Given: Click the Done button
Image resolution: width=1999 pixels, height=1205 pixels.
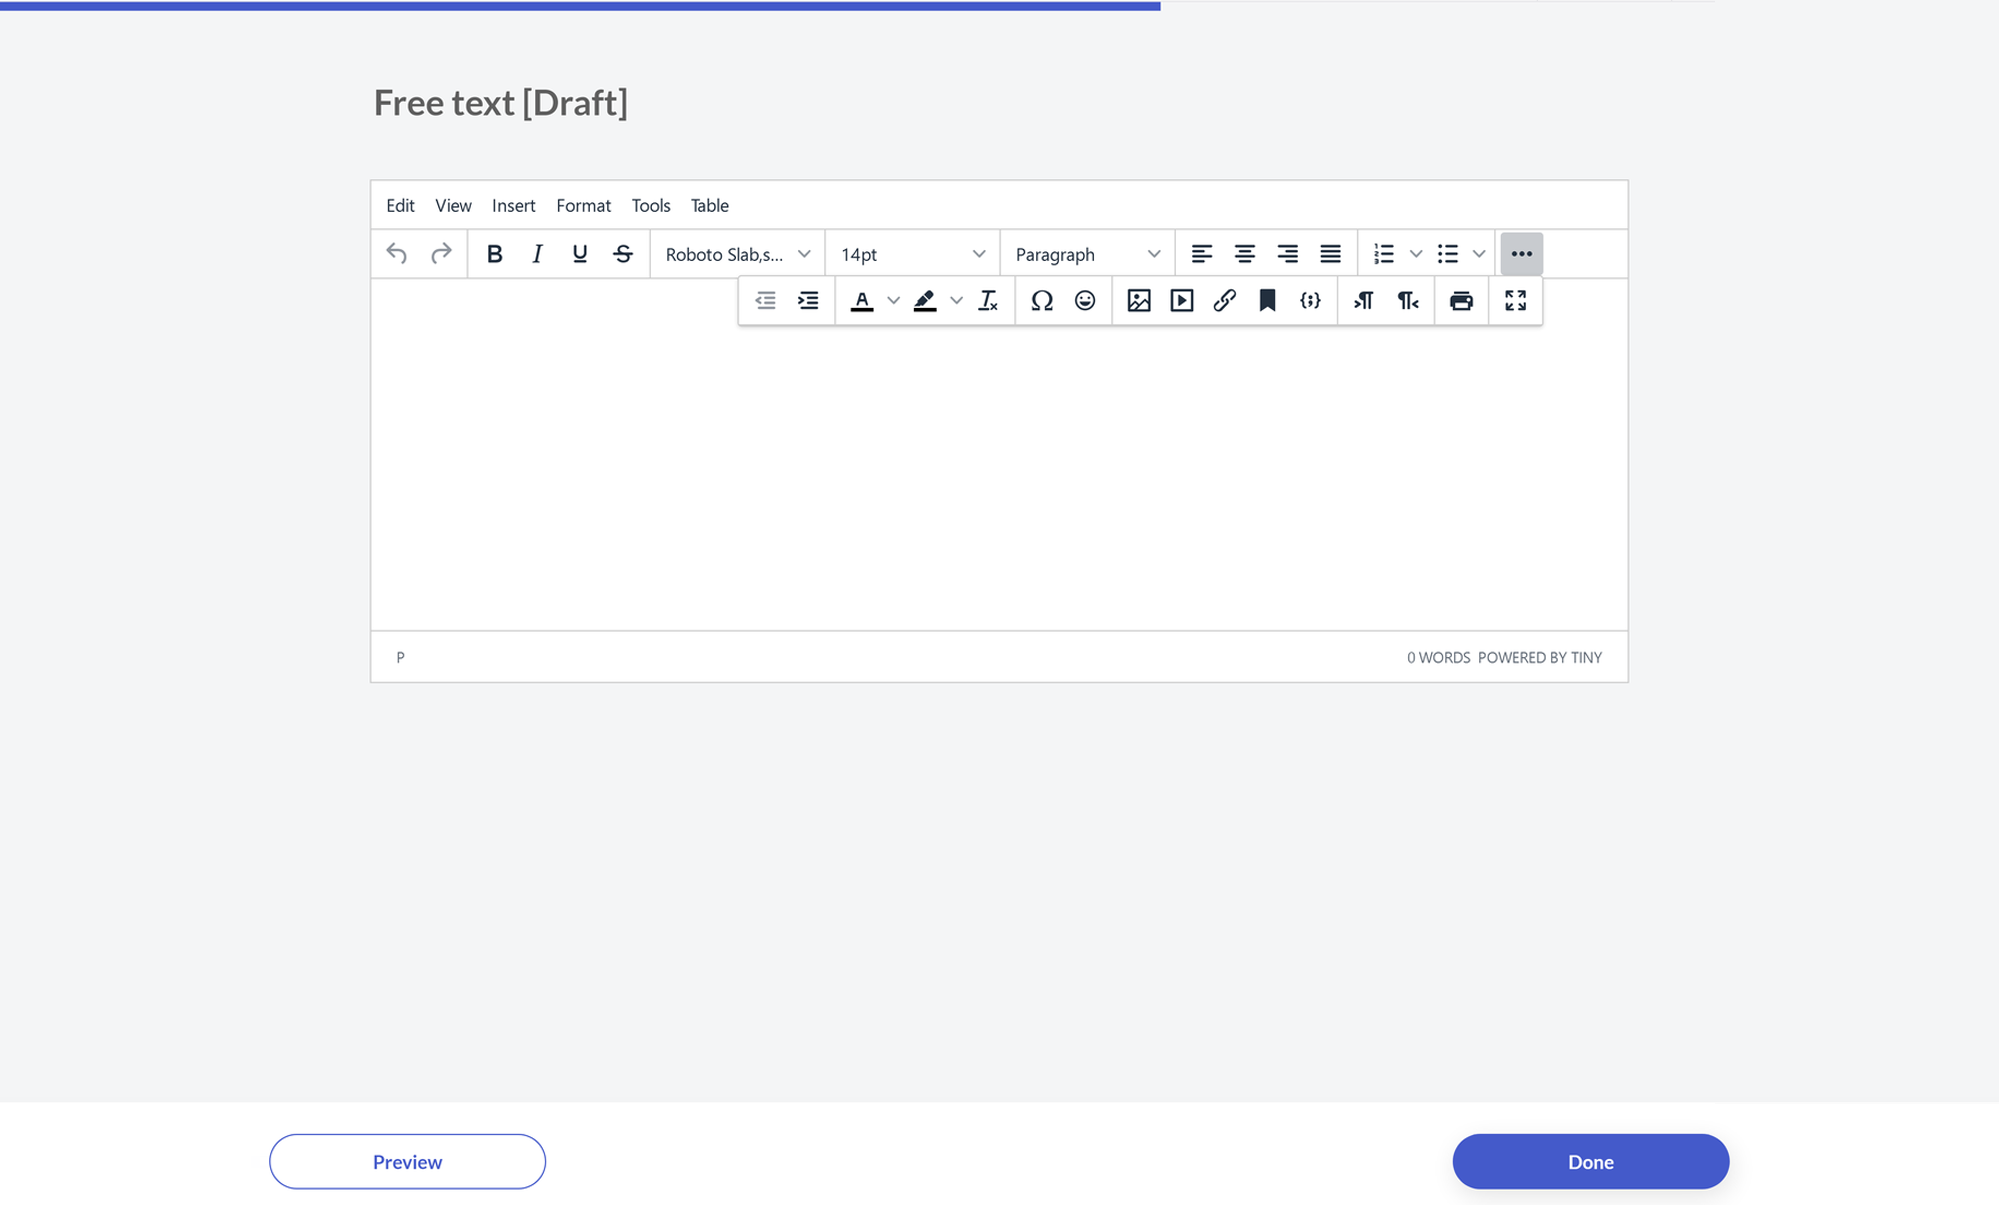Looking at the screenshot, I should [1590, 1161].
